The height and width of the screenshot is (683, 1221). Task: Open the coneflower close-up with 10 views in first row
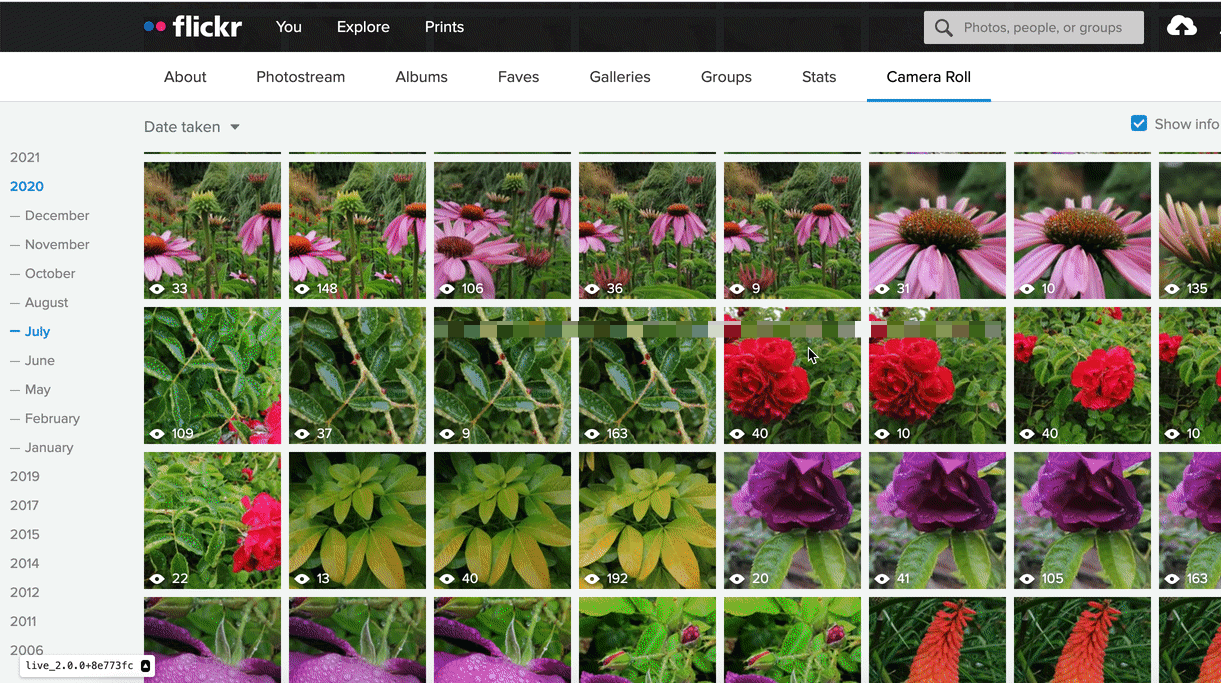(x=1082, y=230)
